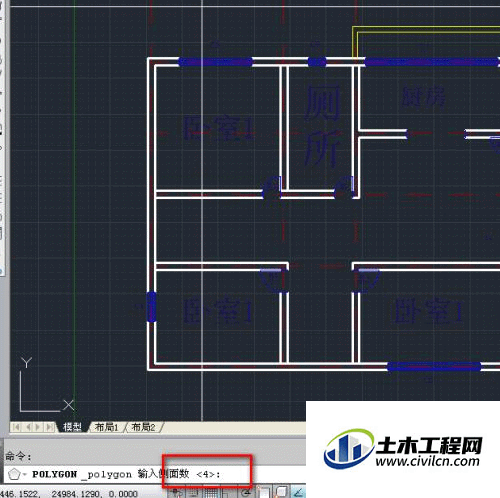Select 卧室1 label in the bottom-right room
500x498 pixels.
429,311
